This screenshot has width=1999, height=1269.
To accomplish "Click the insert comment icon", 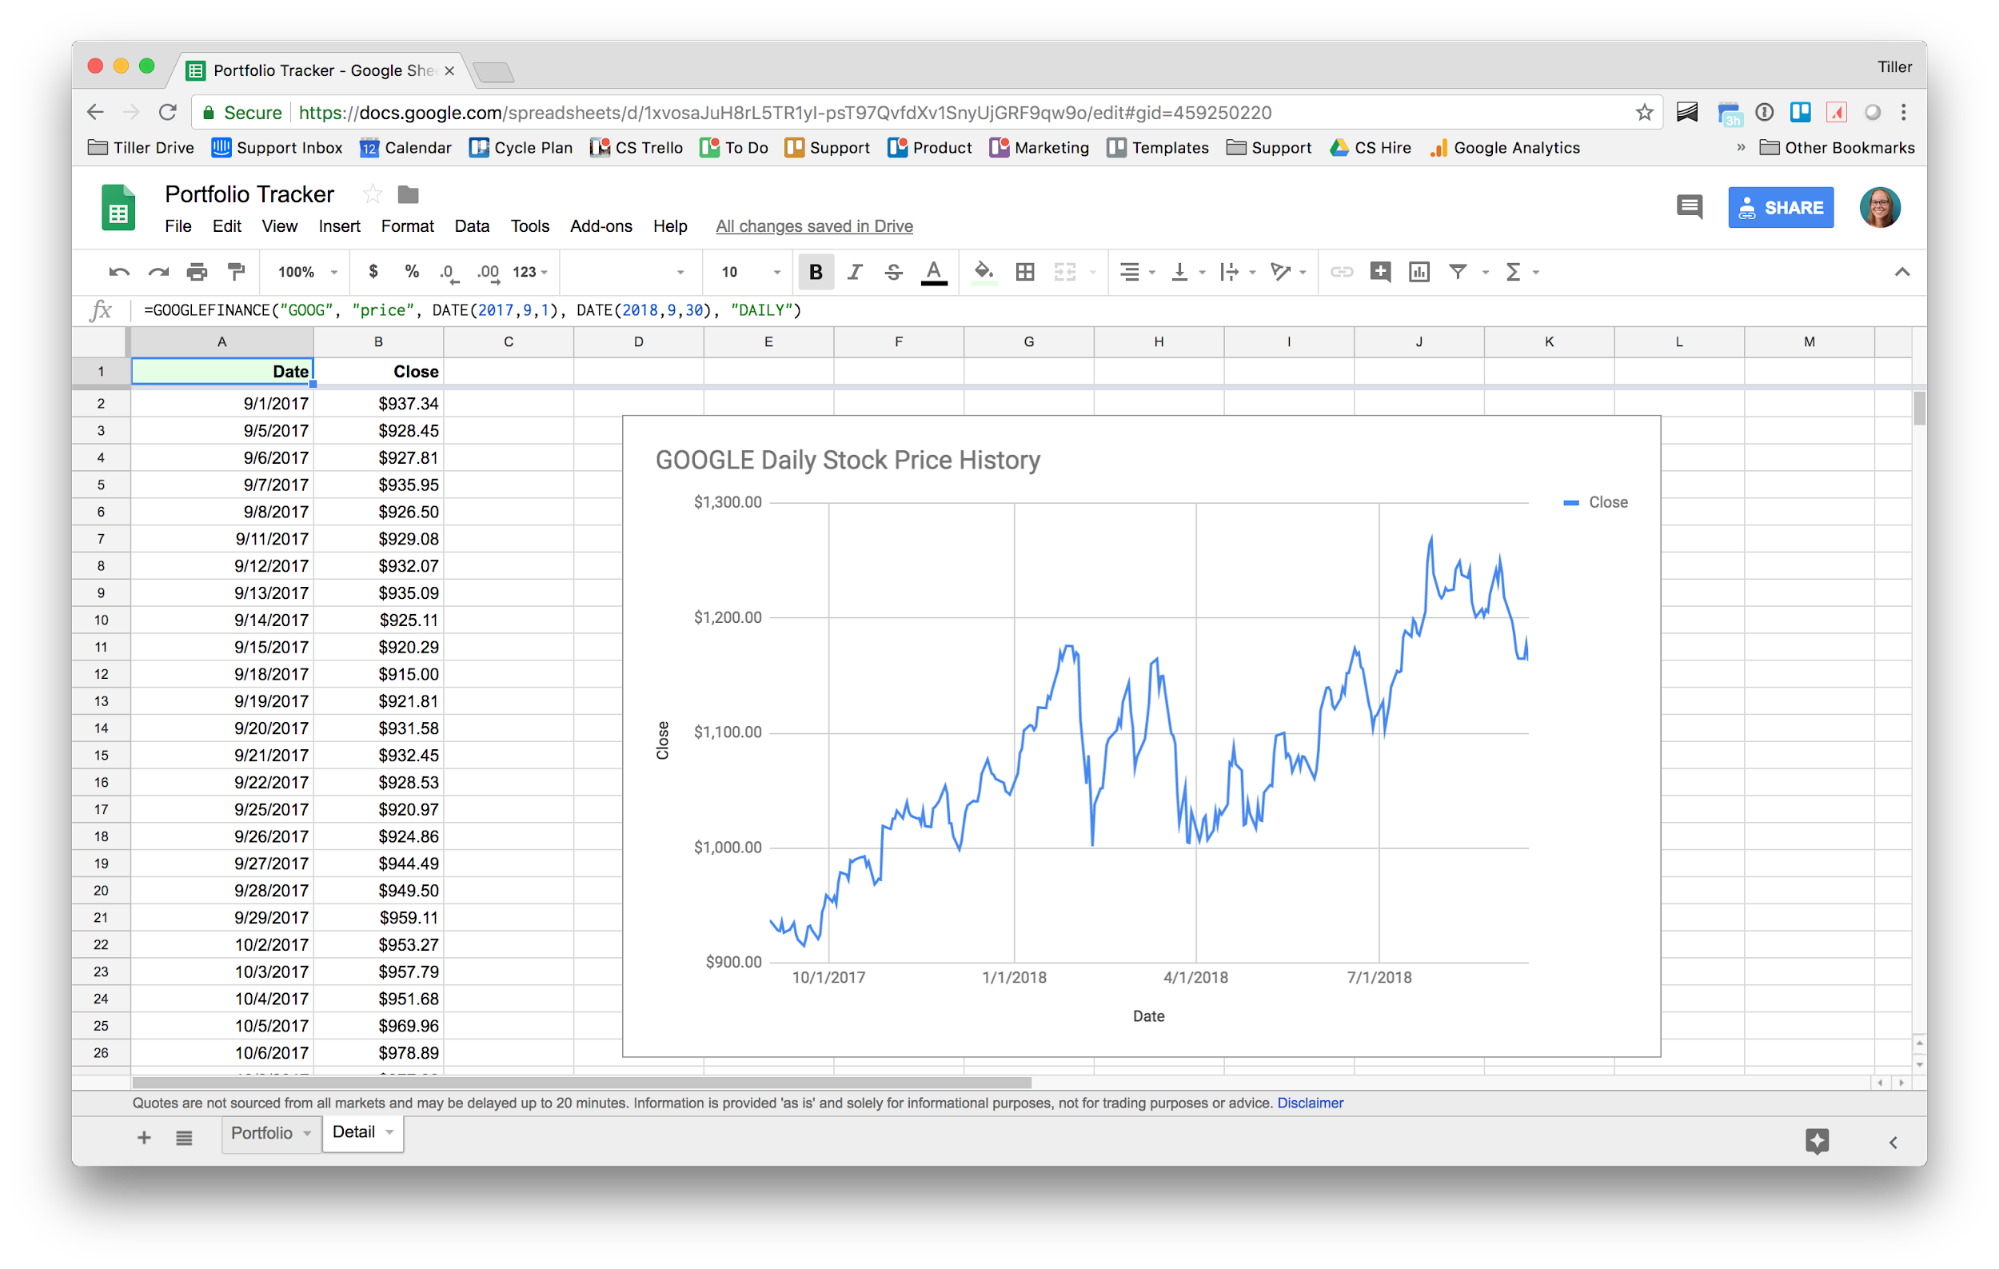I will [1380, 272].
